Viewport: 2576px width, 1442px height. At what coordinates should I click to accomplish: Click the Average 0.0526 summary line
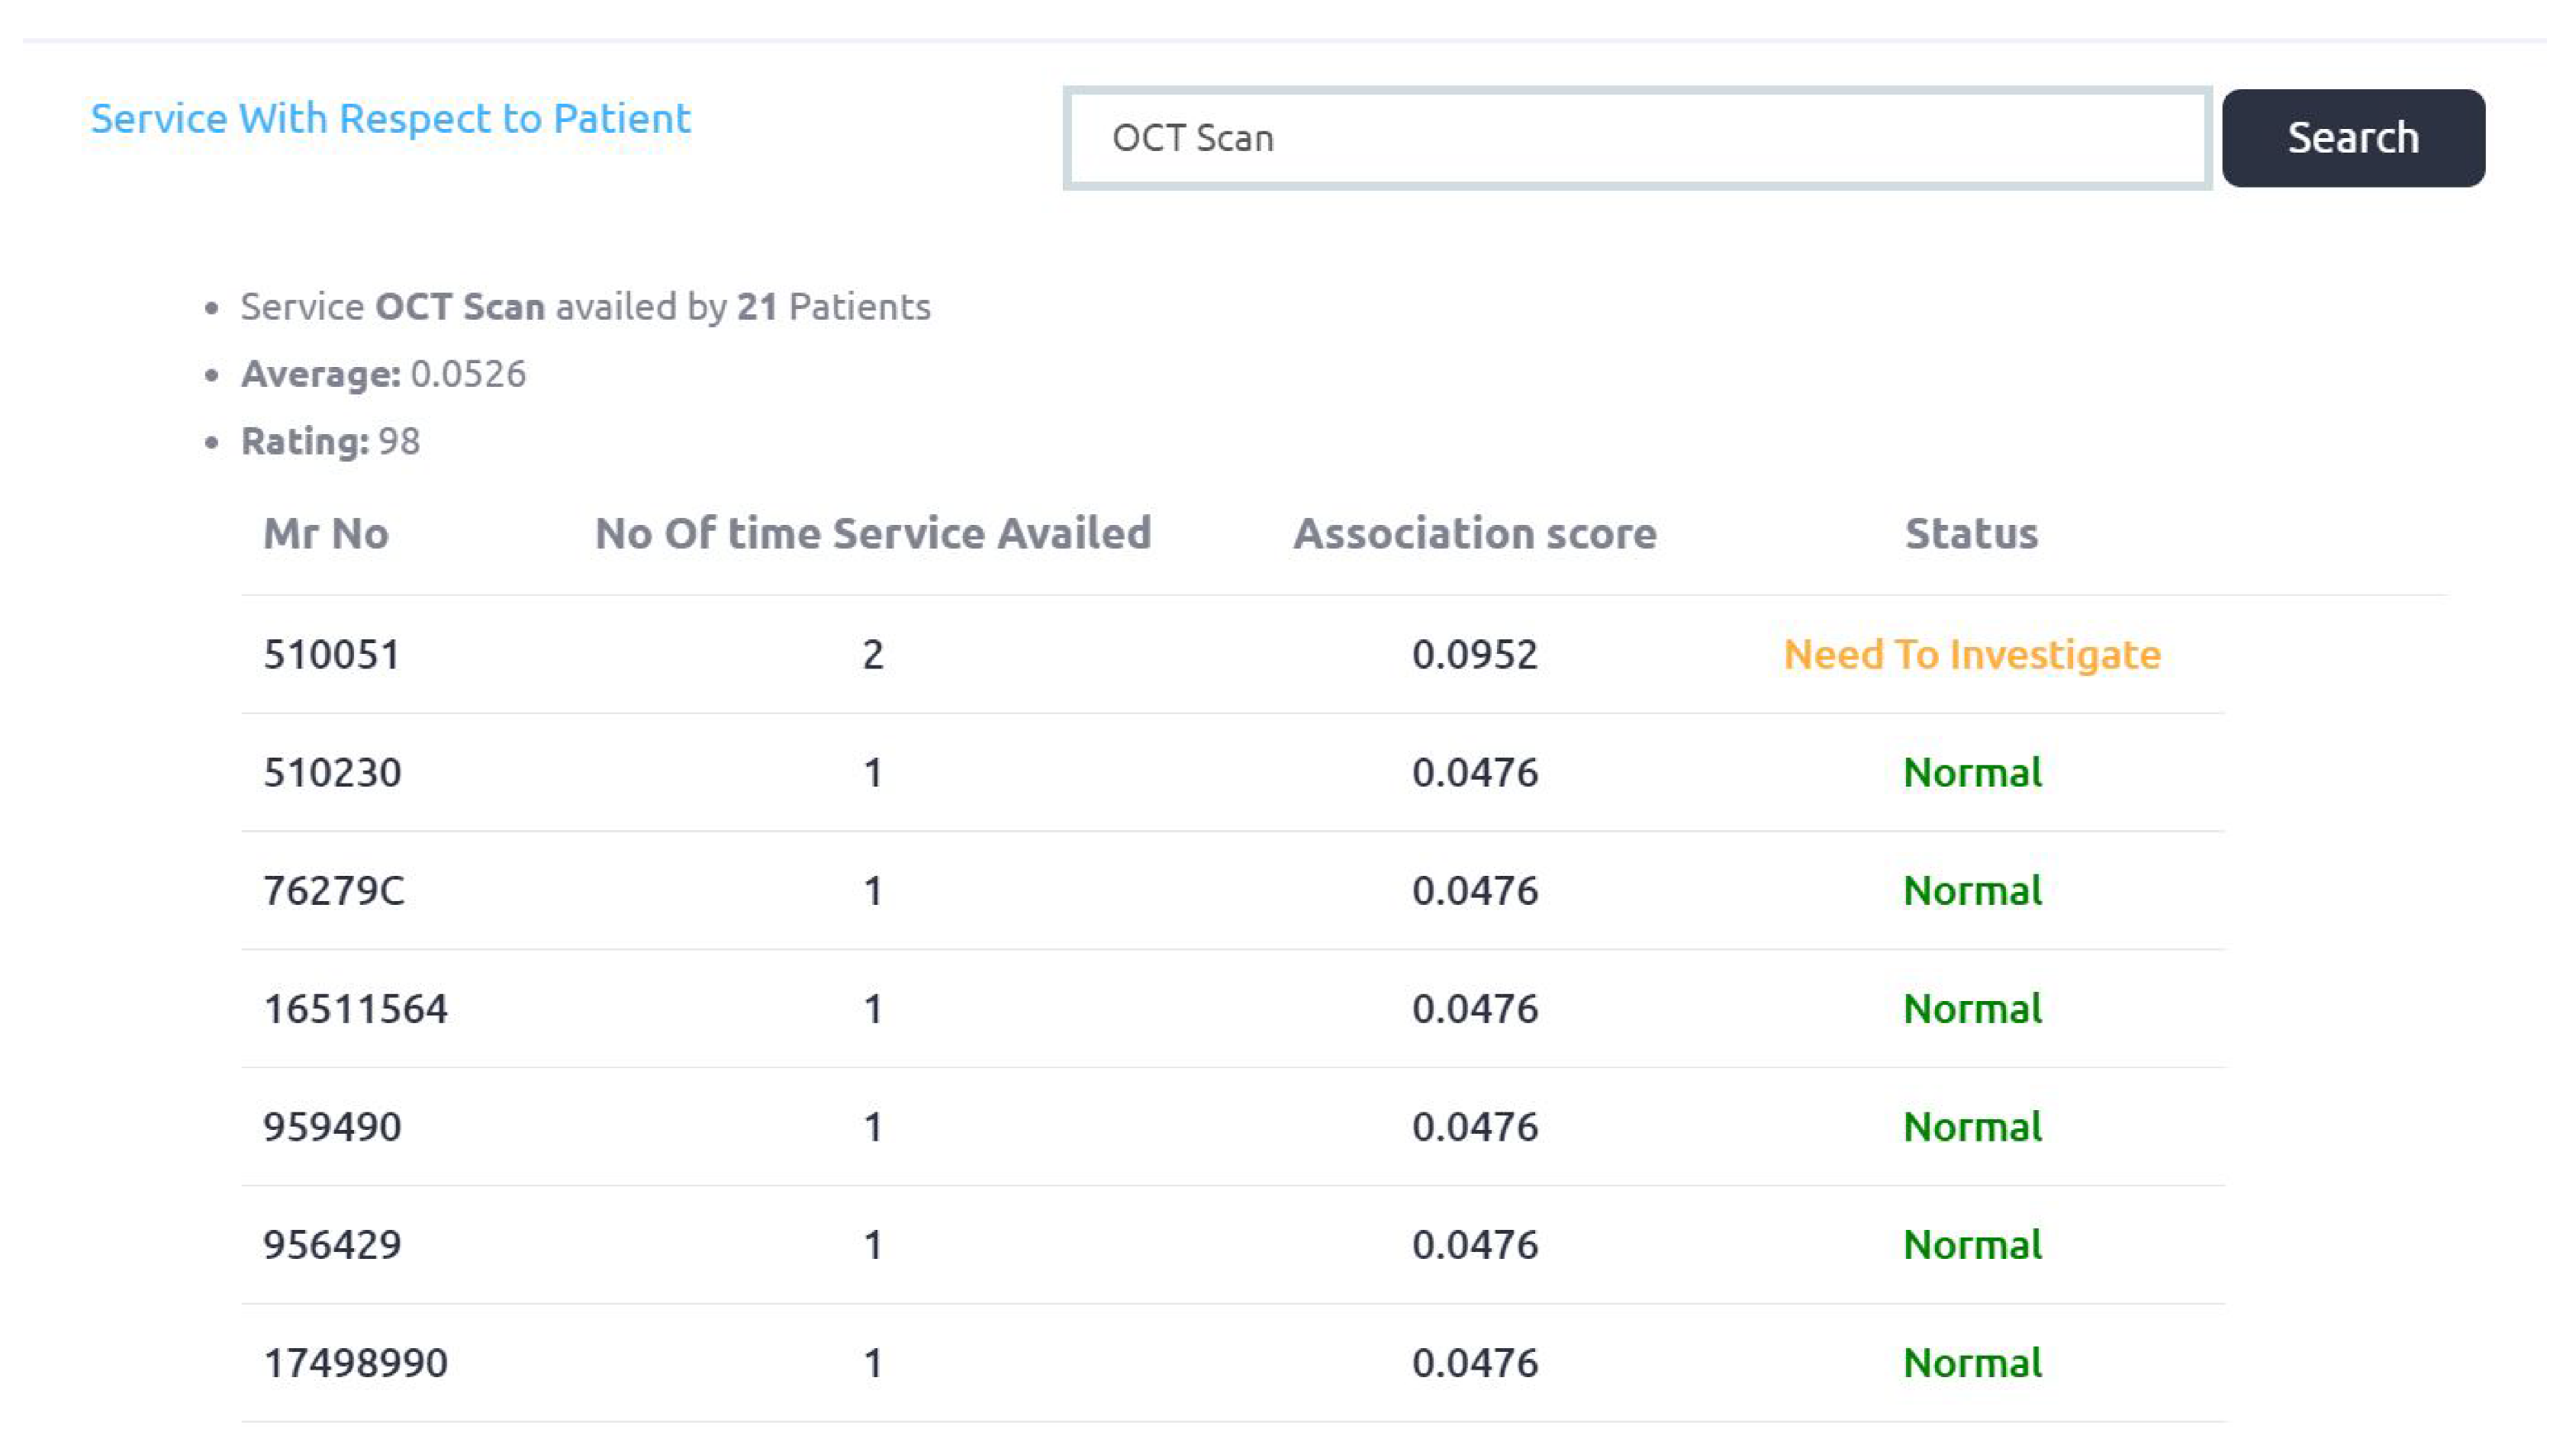click(383, 374)
